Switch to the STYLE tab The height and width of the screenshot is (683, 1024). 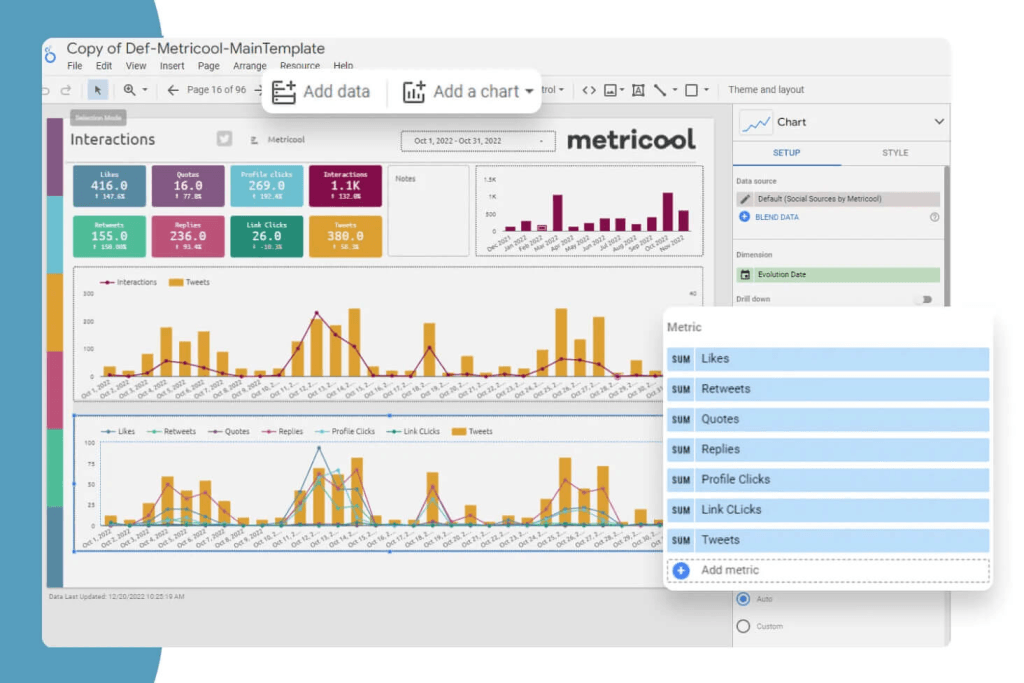[895, 153]
